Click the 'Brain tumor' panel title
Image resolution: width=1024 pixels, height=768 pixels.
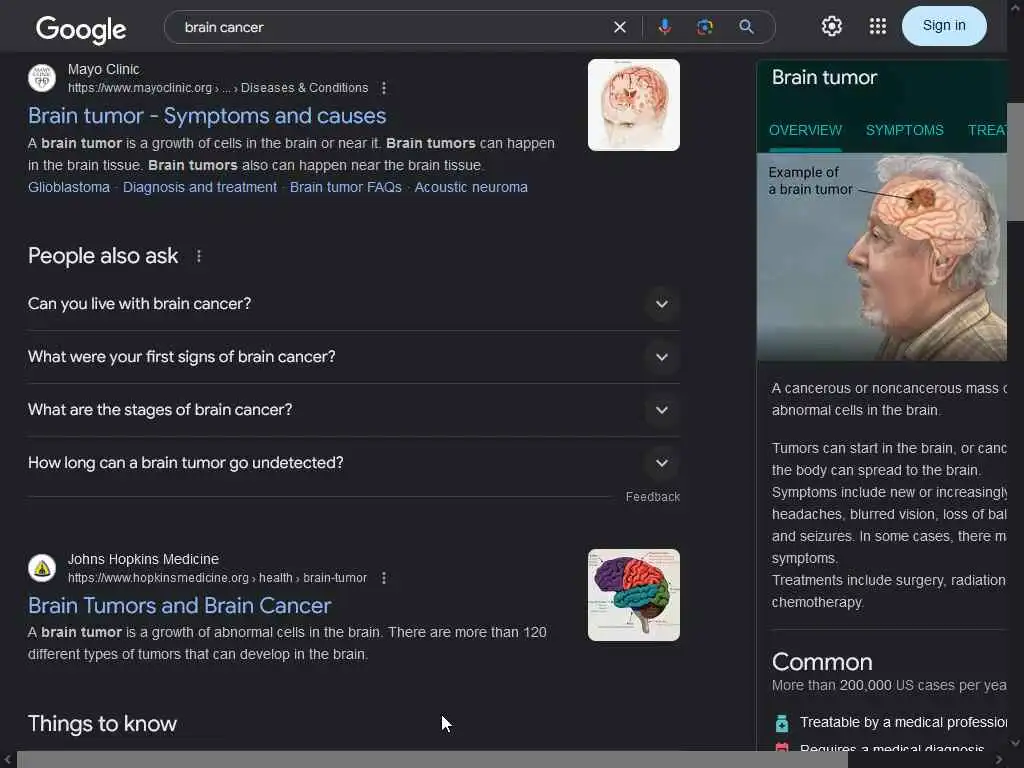[x=824, y=78]
